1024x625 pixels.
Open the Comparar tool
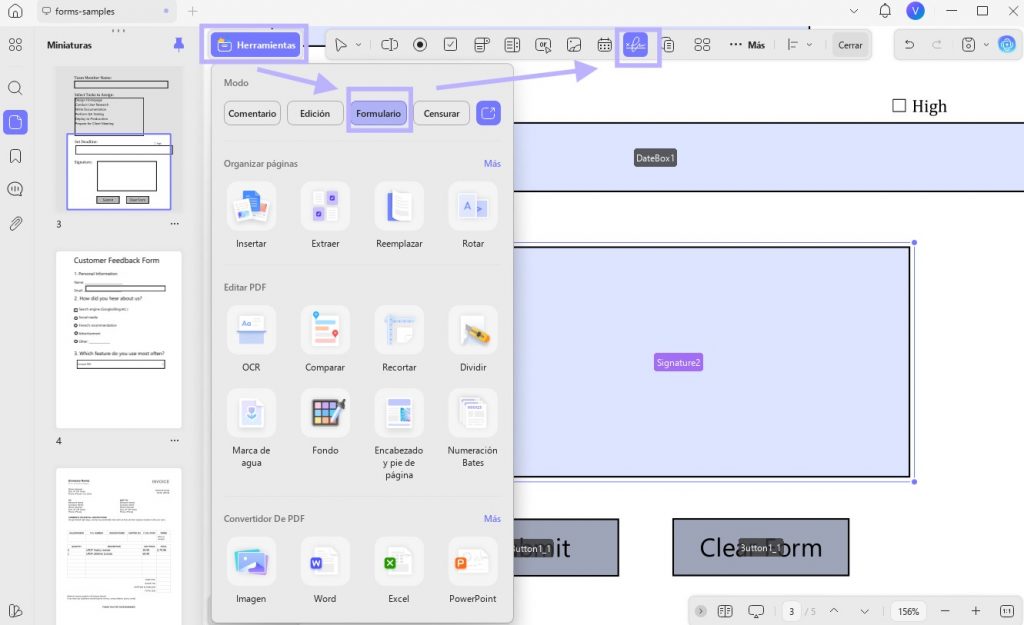[x=325, y=339]
